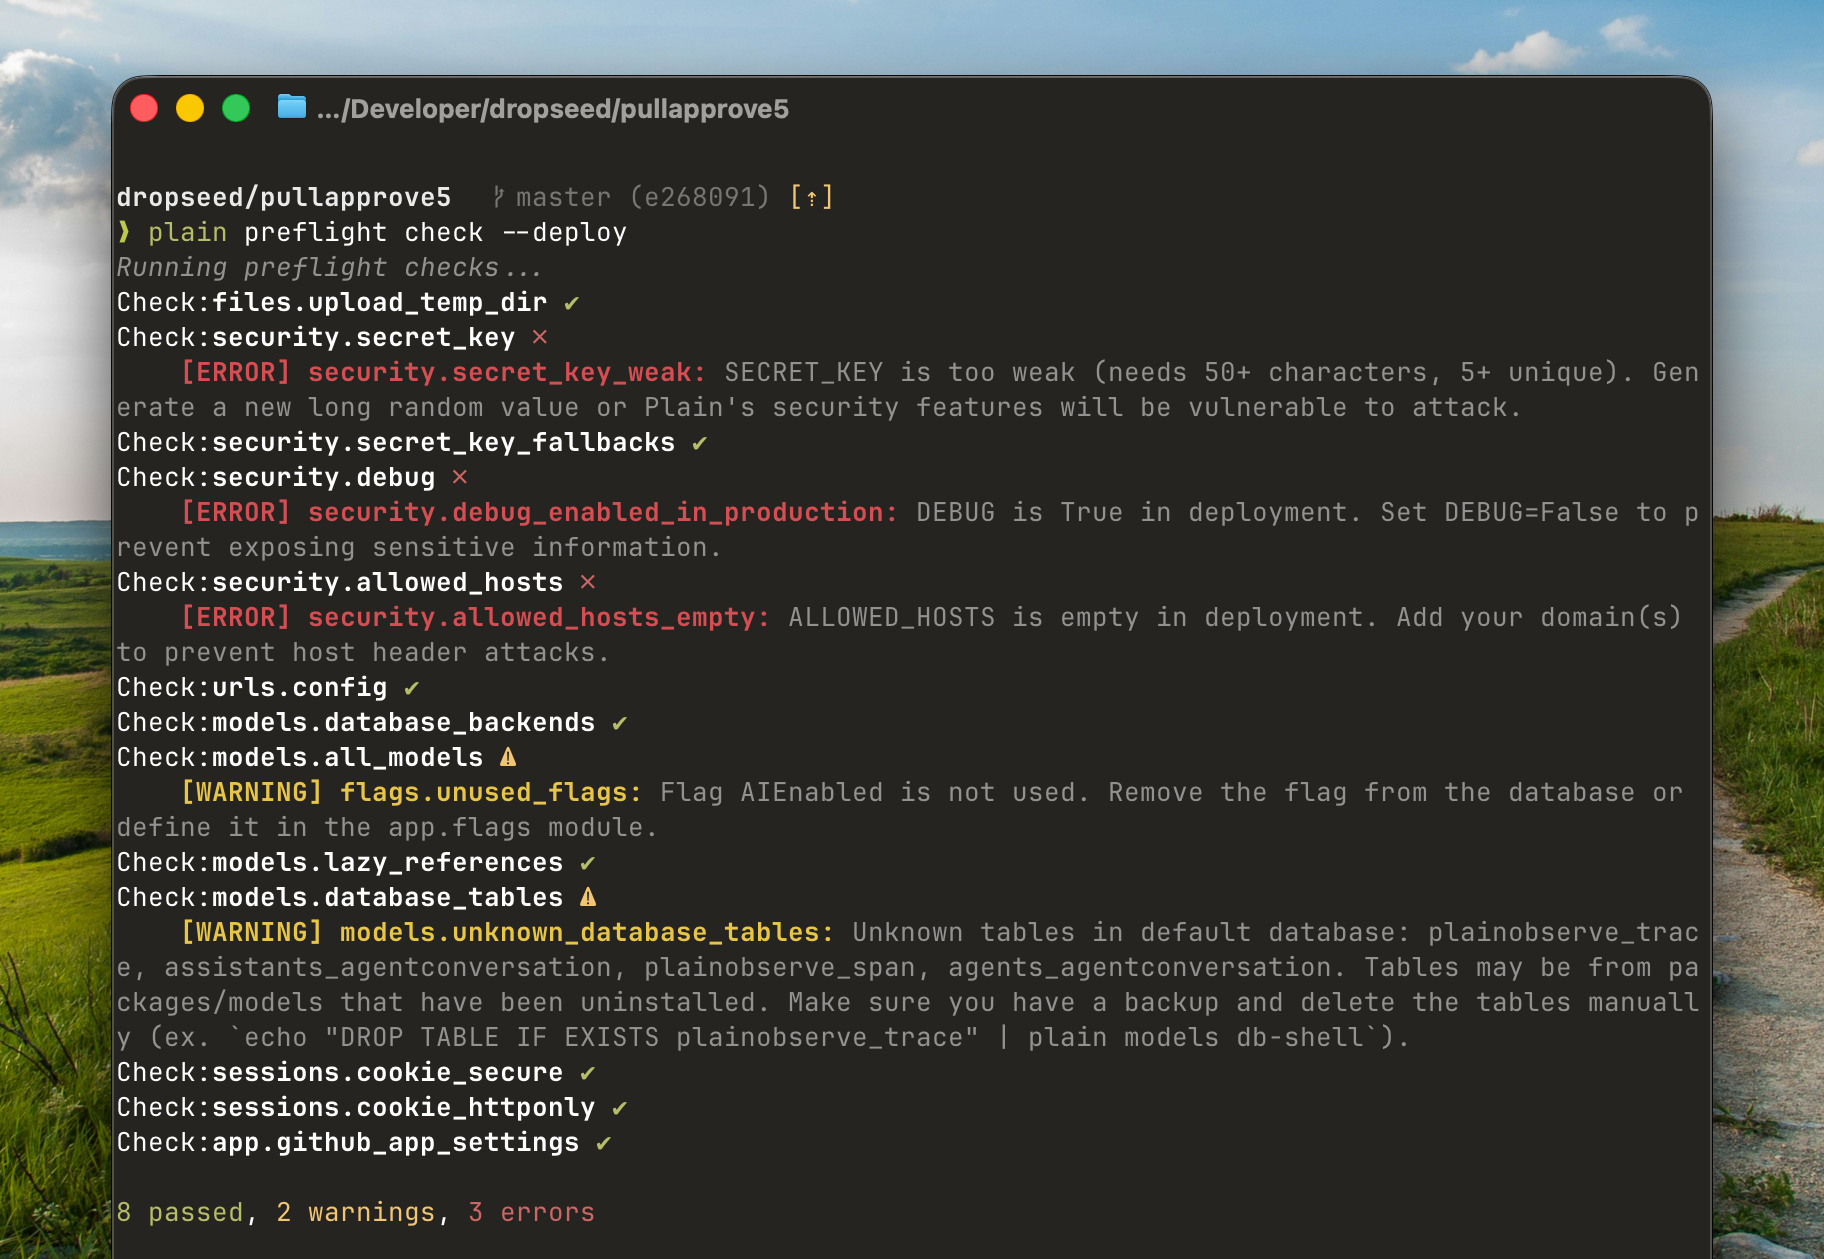Click the "8 passed" summary text
This screenshot has height=1259, width=1824.
pyautogui.click(x=181, y=1213)
